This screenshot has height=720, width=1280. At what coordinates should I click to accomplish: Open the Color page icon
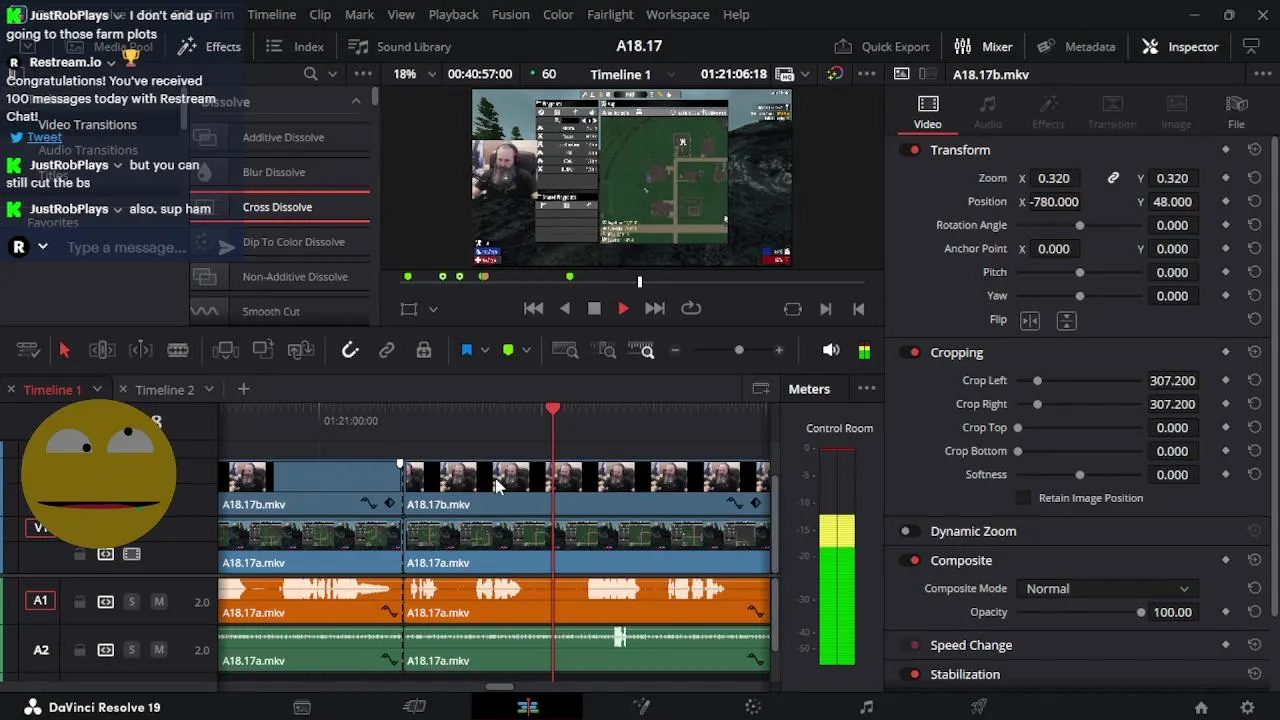[x=753, y=707]
